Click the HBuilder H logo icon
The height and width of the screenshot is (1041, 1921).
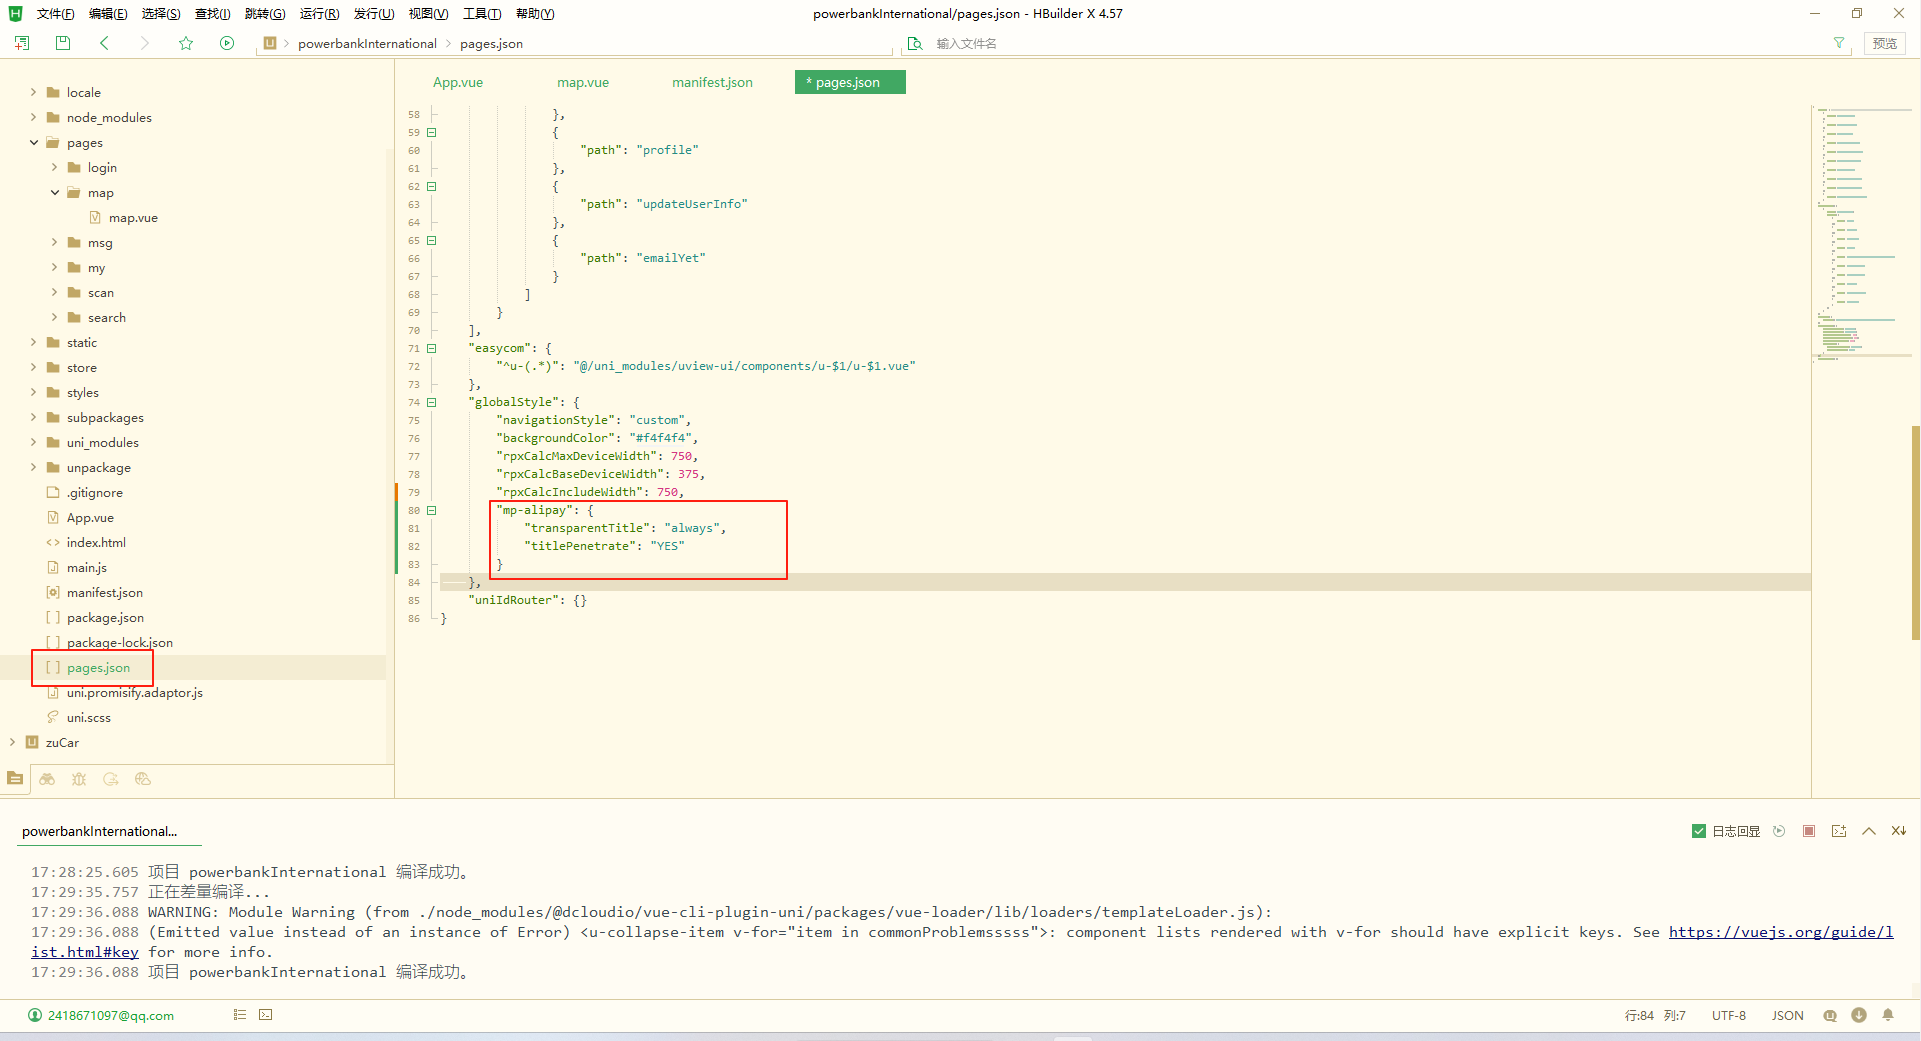15,13
